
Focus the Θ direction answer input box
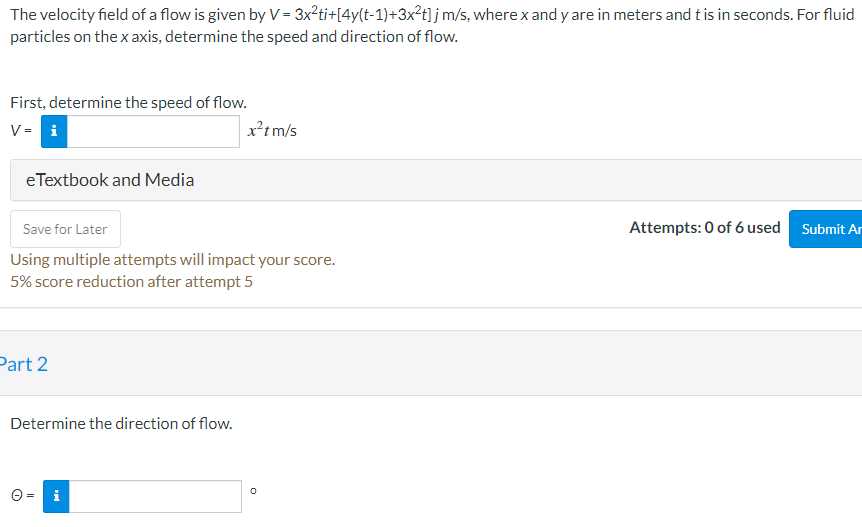click(155, 496)
